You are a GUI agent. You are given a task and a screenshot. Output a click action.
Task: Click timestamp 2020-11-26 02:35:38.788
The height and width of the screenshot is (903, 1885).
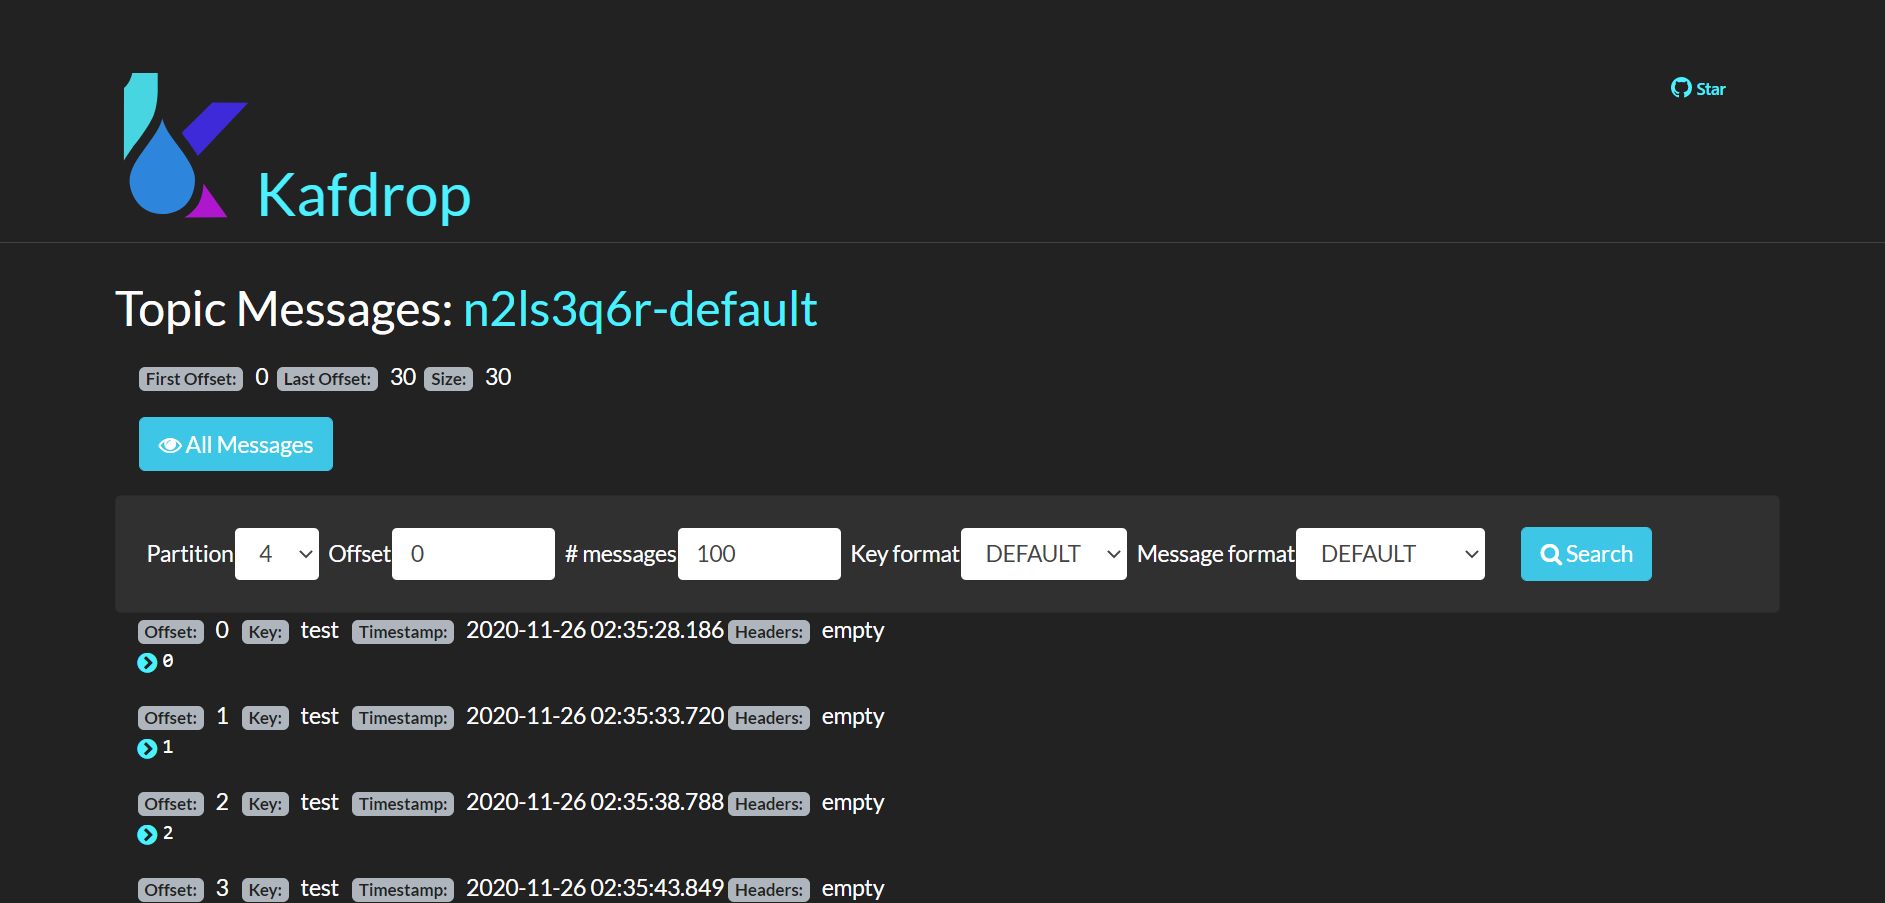[595, 803]
